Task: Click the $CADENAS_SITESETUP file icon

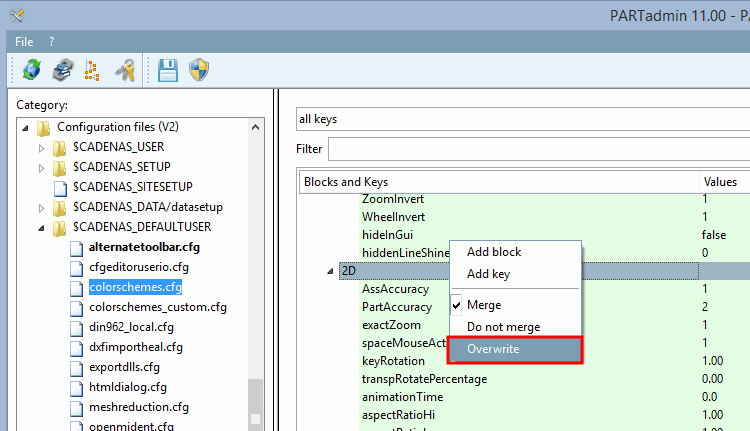Action: [x=60, y=188]
